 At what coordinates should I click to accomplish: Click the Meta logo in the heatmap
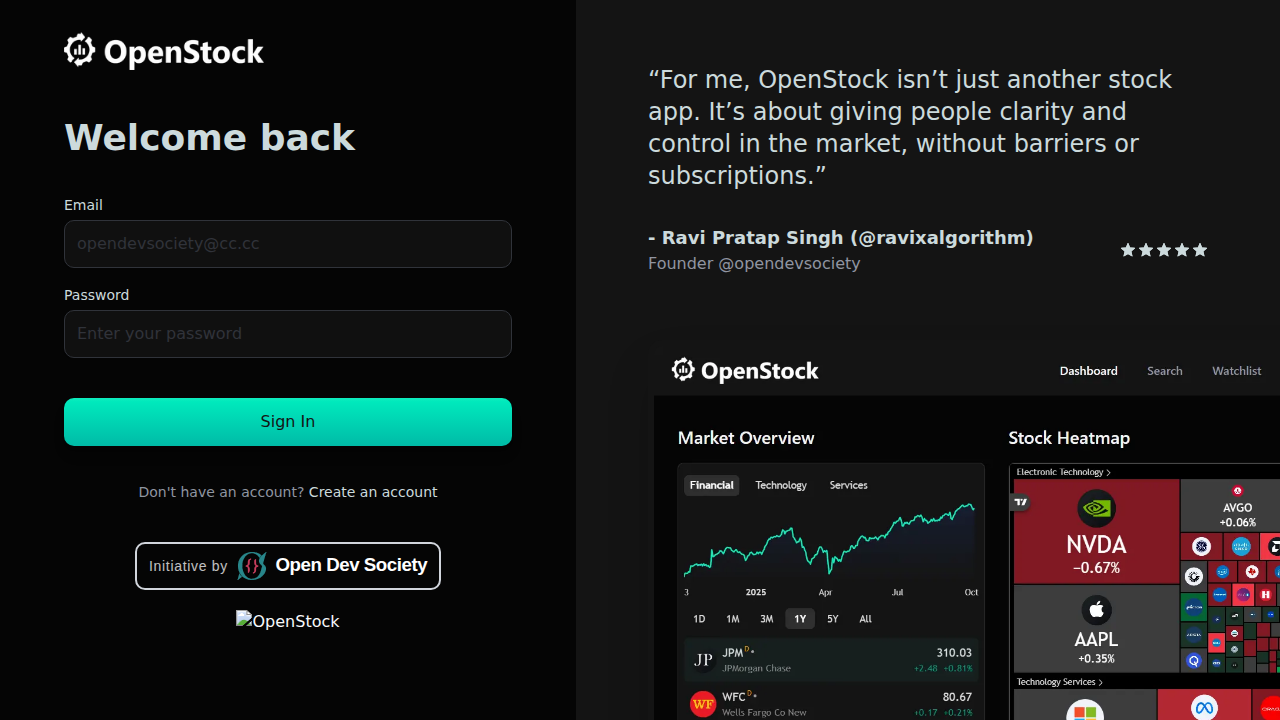1204,707
